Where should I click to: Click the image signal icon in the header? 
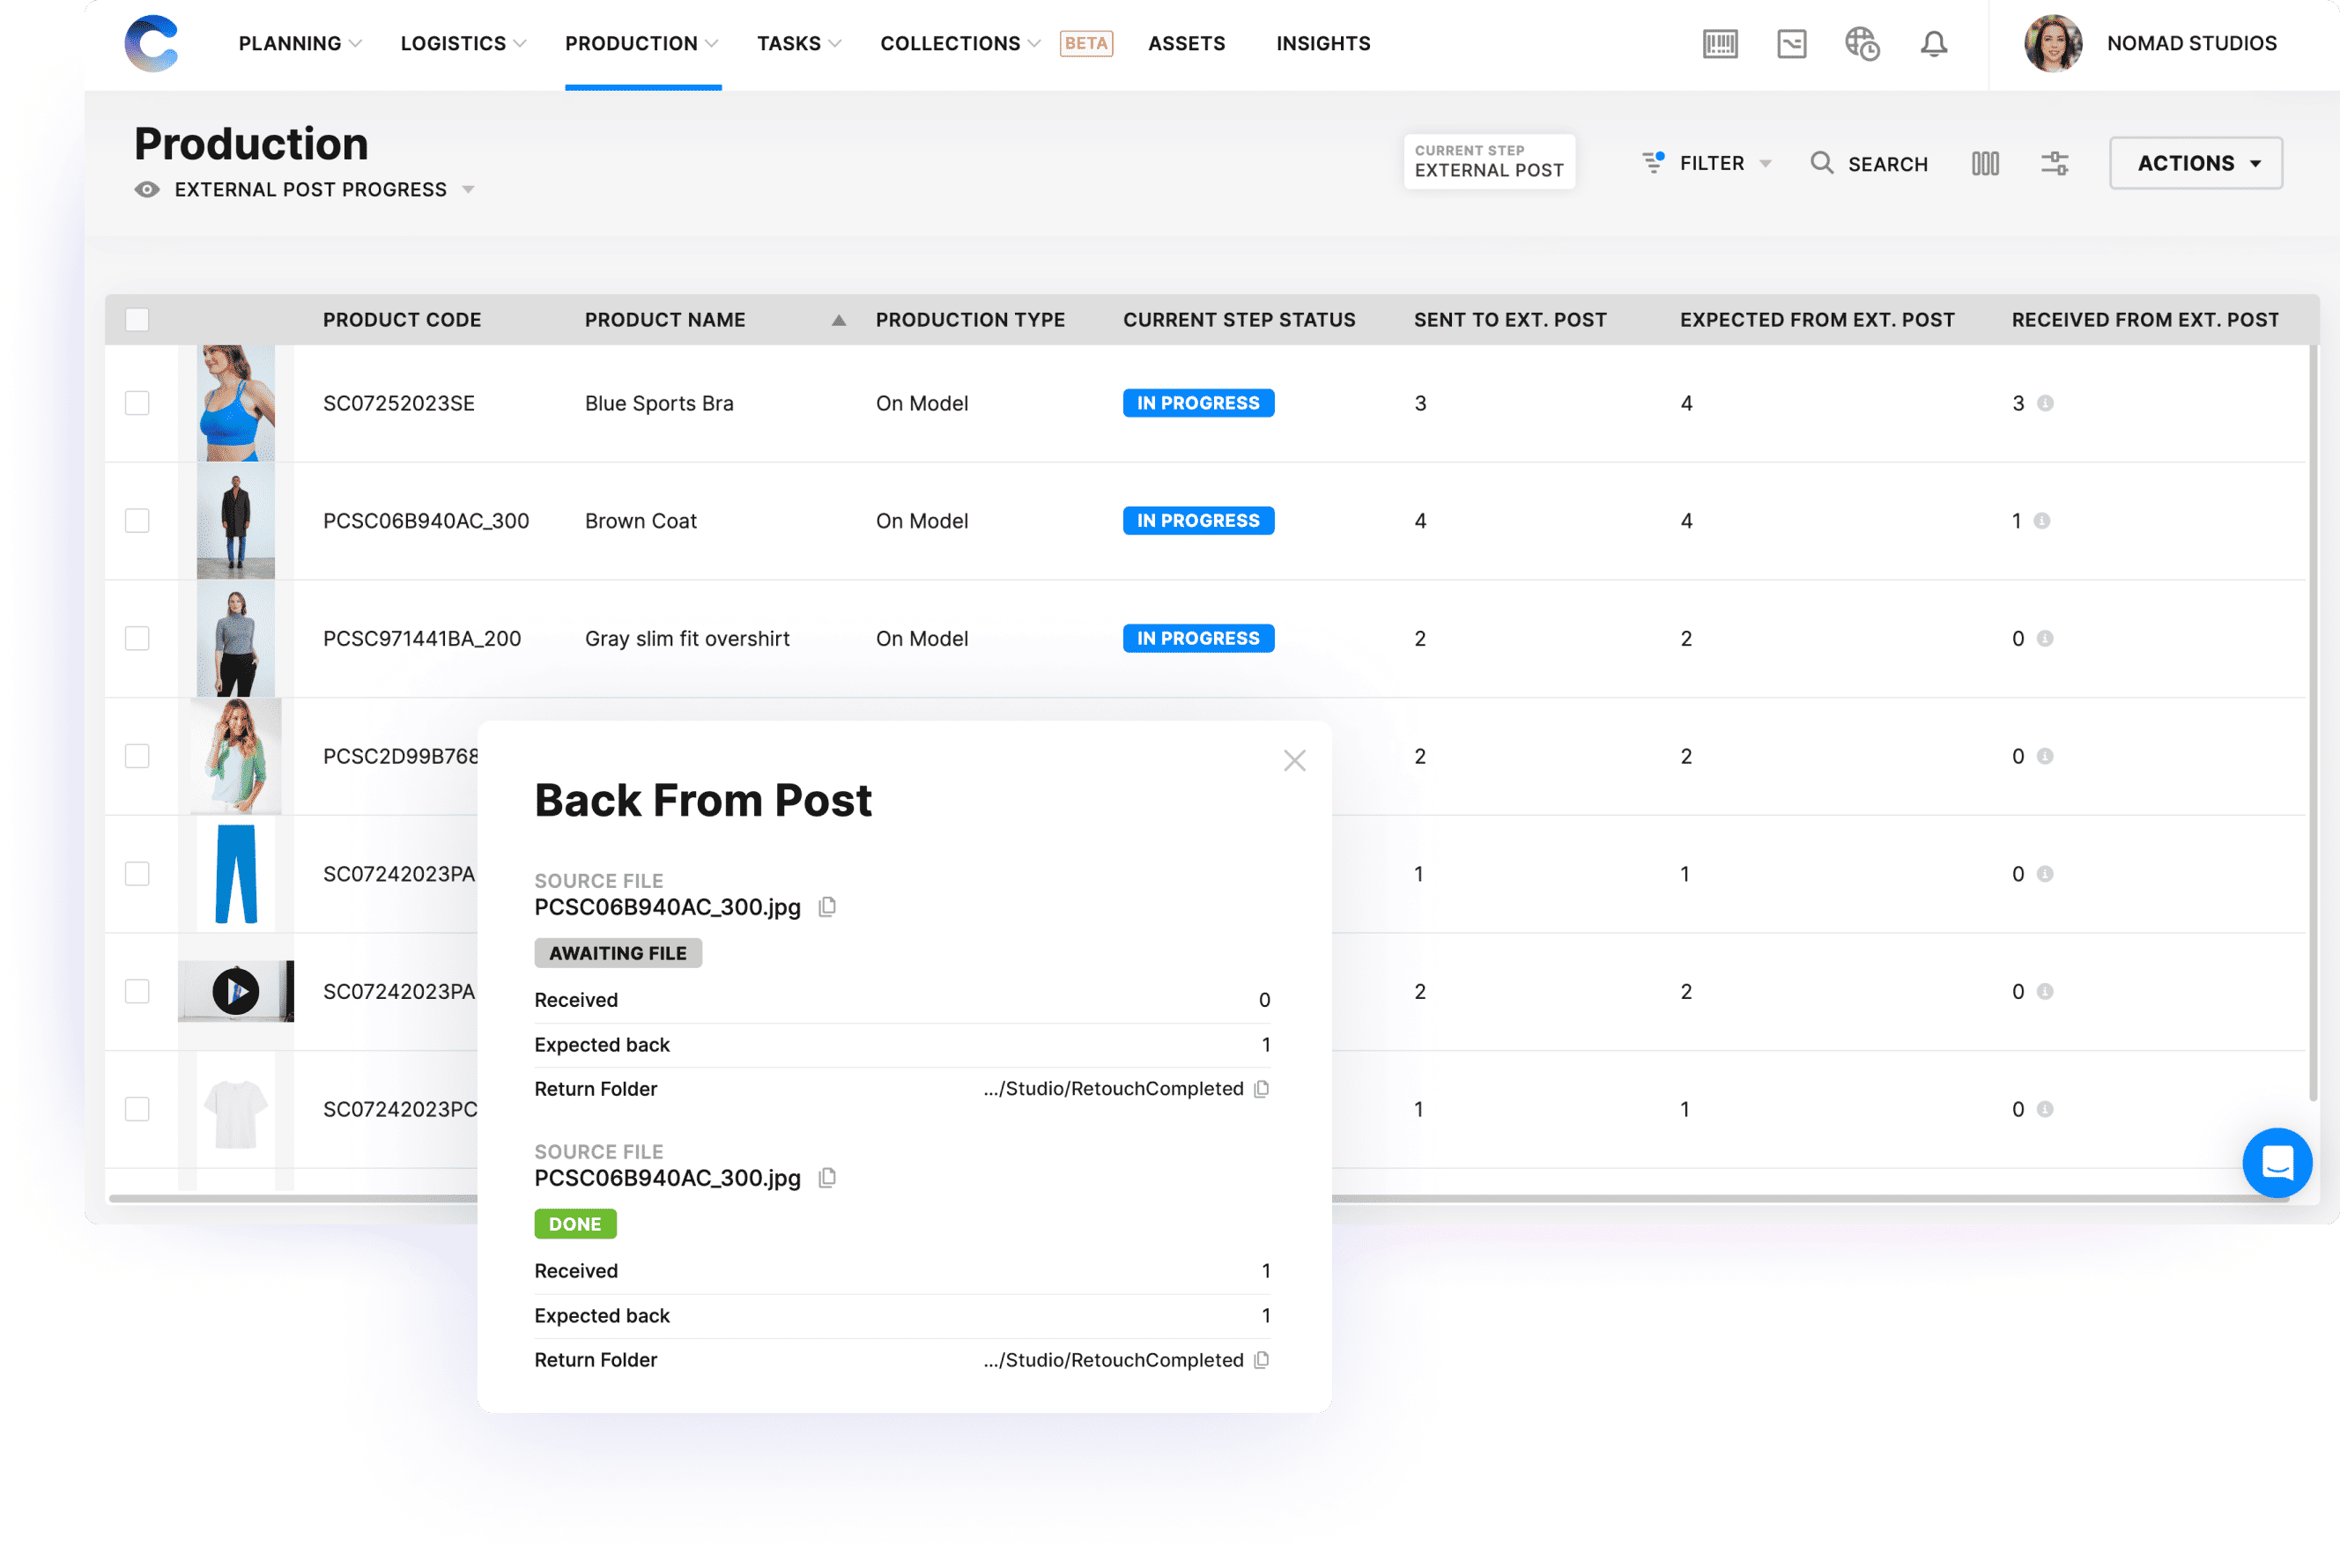pos(1791,44)
